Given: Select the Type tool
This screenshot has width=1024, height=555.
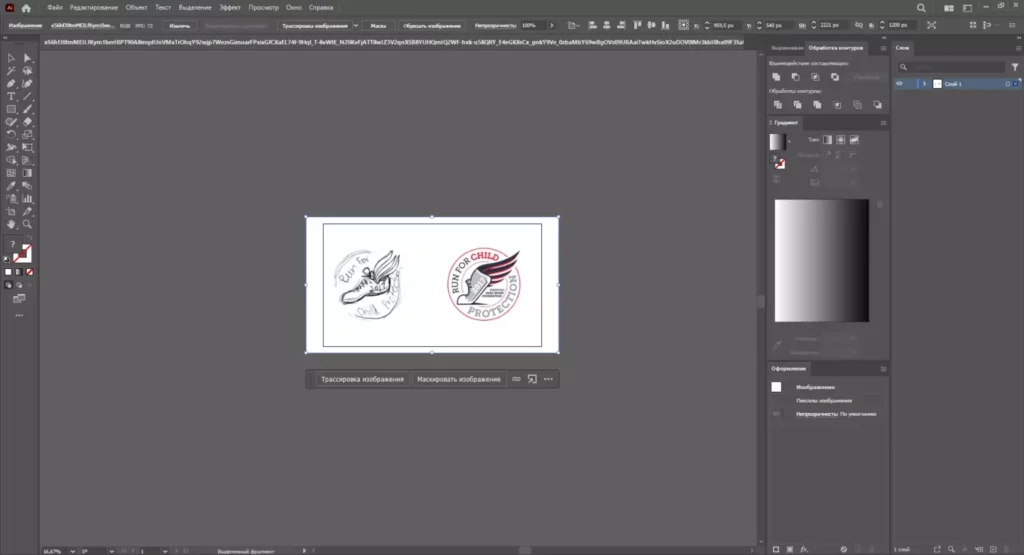Looking at the screenshot, I should pyautogui.click(x=11, y=97).
